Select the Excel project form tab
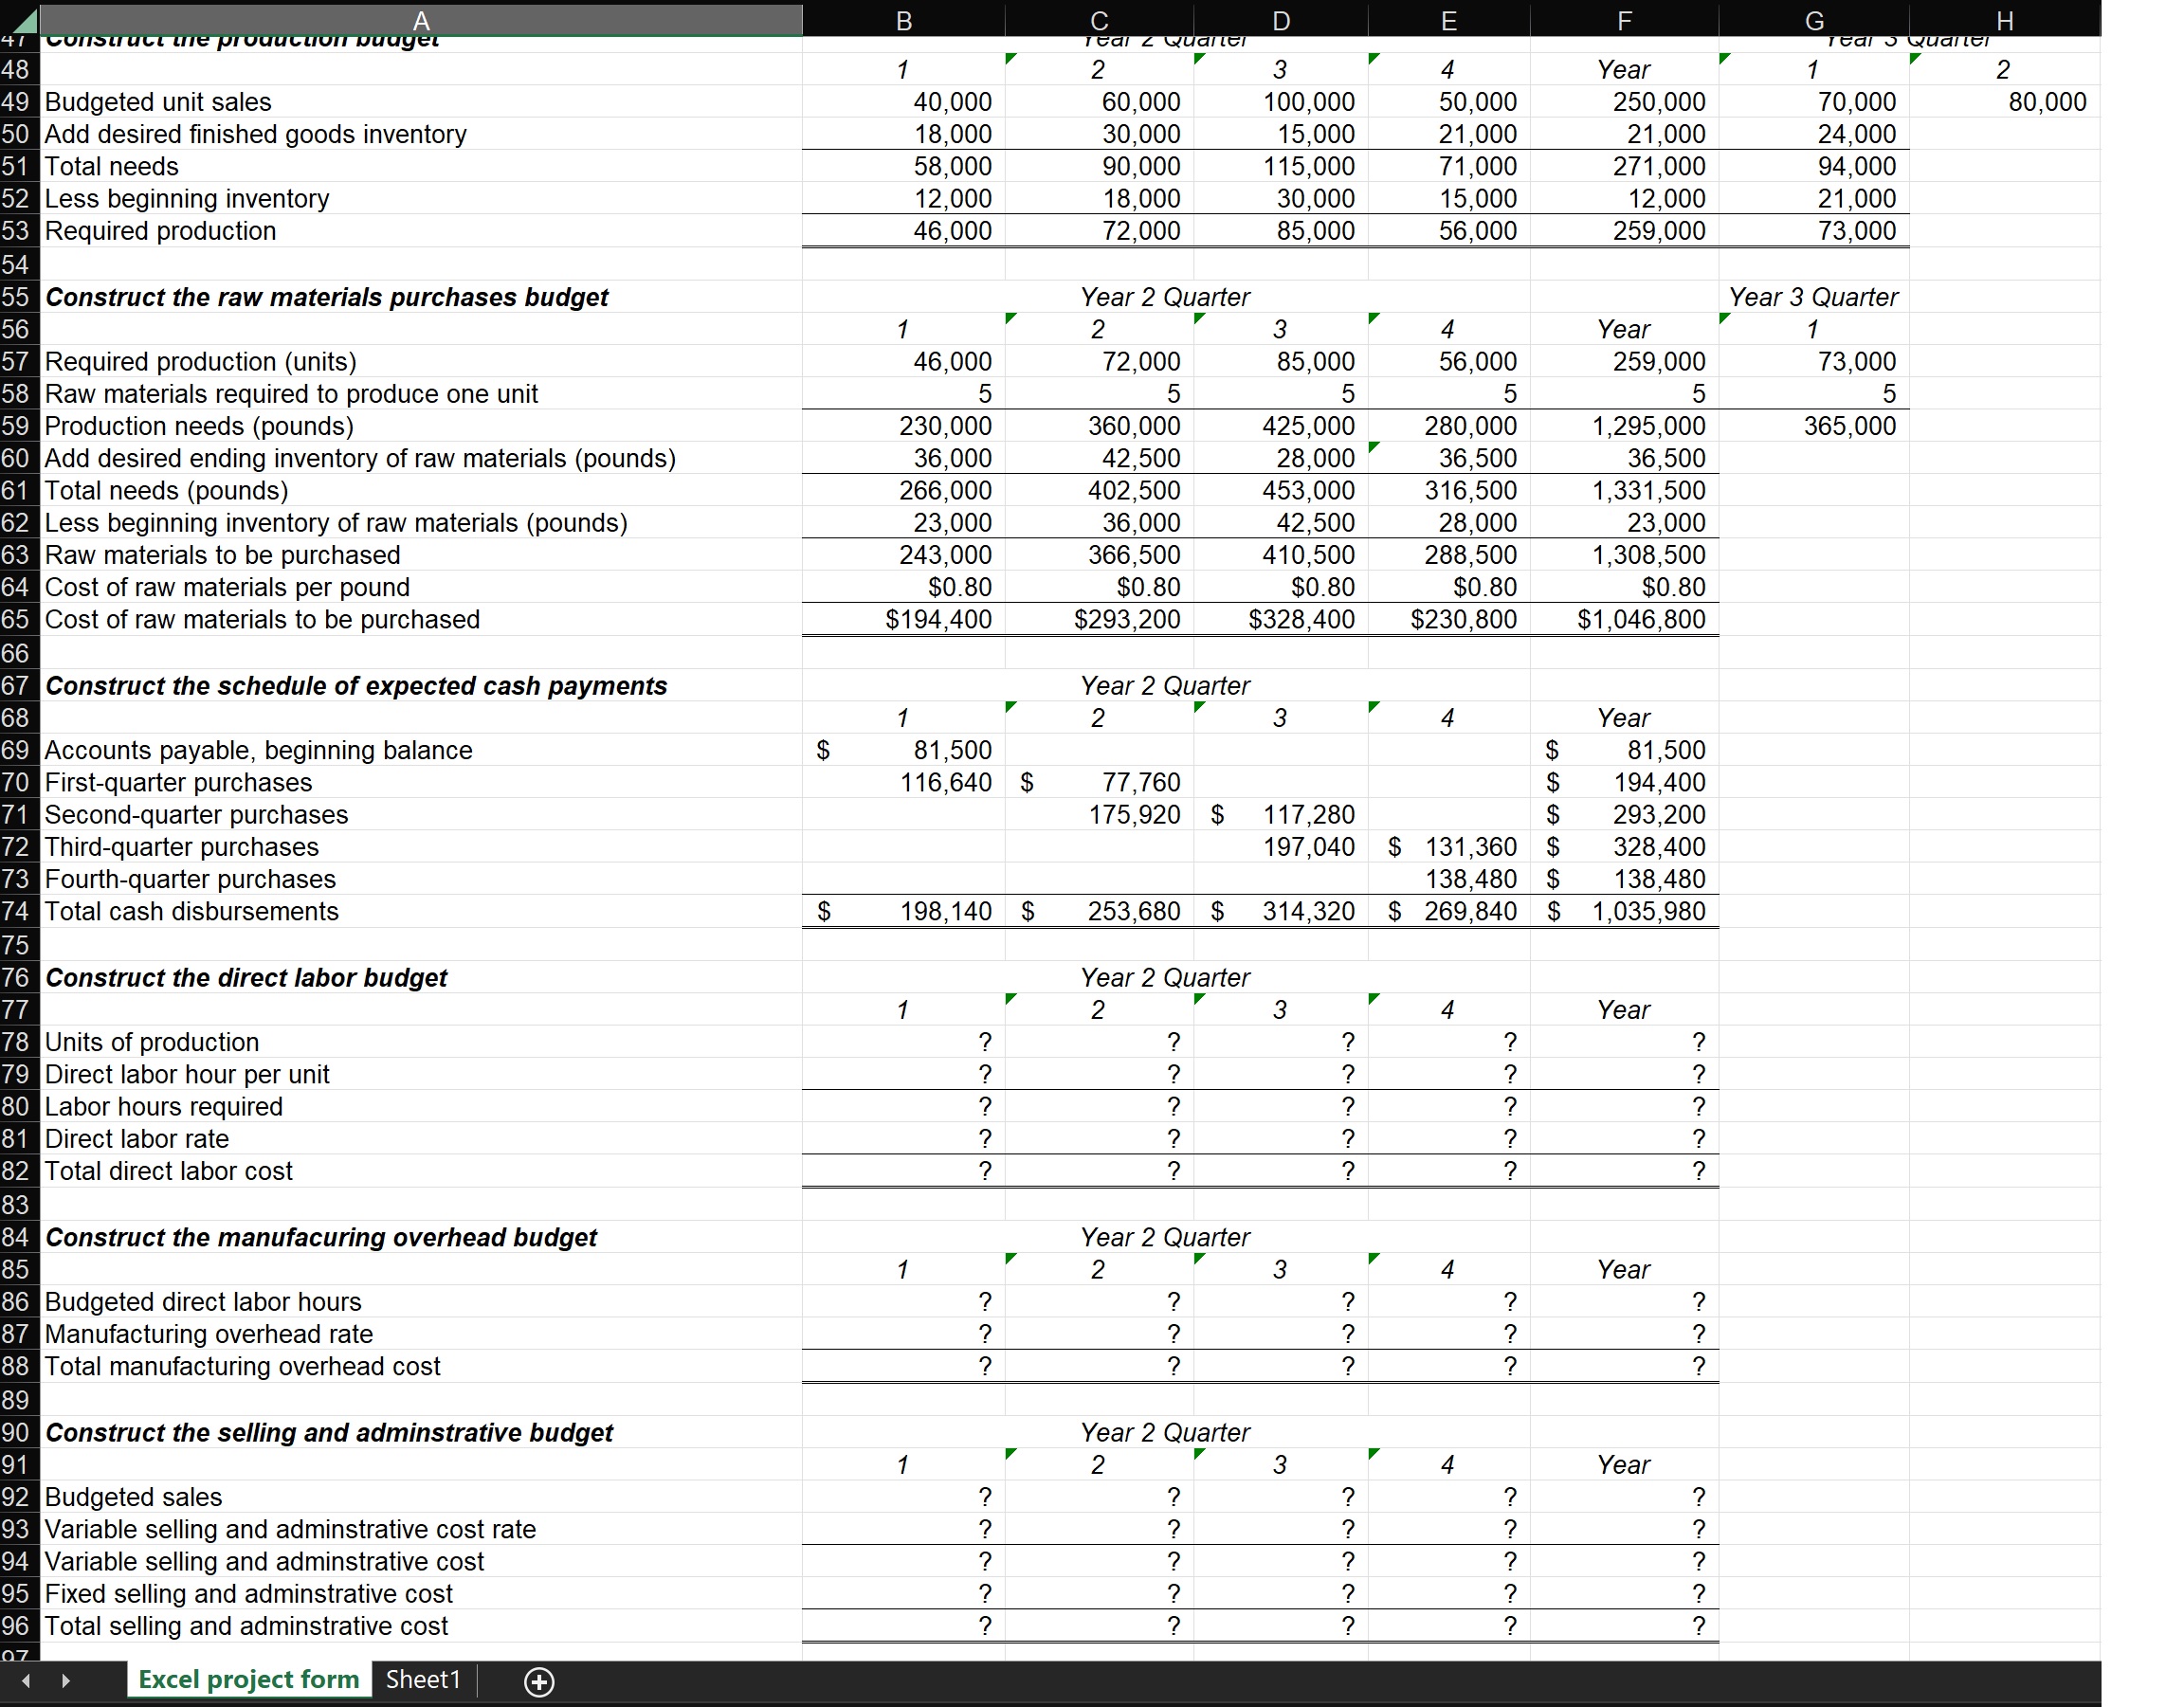This screenshot has height=1707, width=2184. (x=248, y=1679)
